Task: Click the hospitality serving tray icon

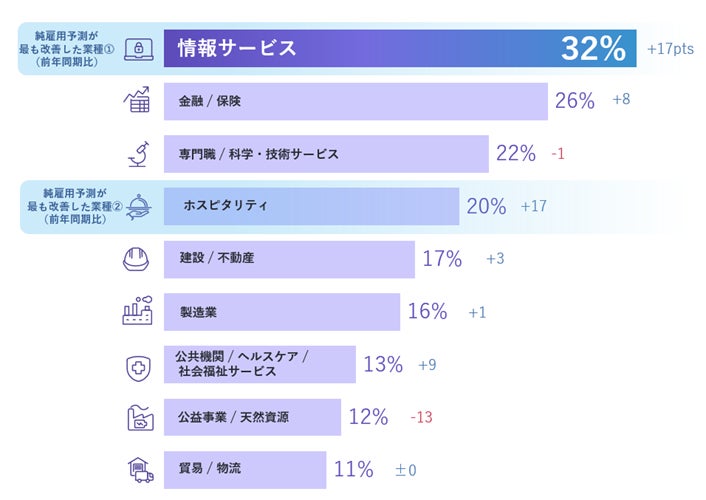Action: [138, 205]
